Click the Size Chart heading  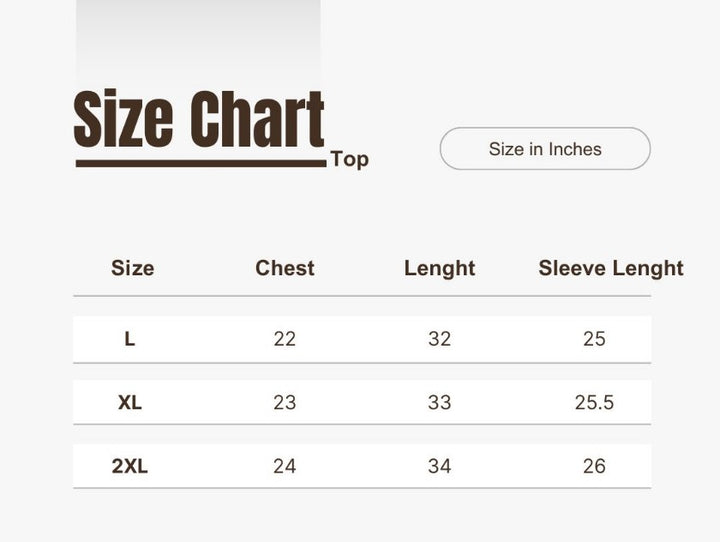(x=199, y=120)
